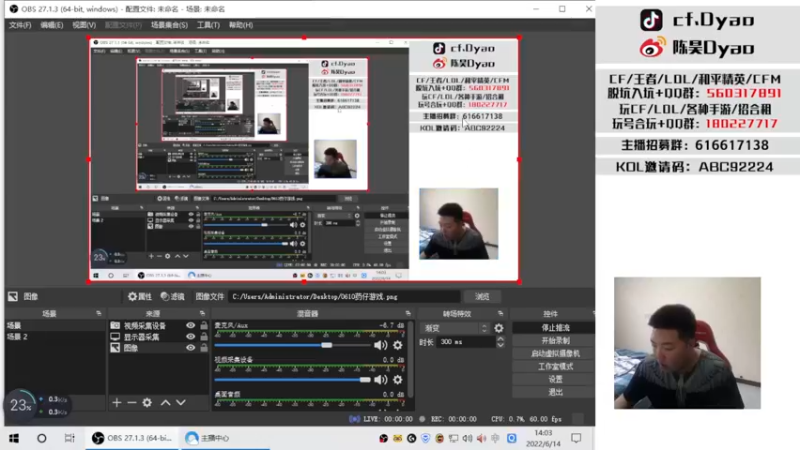Screen dimensions: 800x450
Task: Increase transition 时长 with up arrow
Action: [x=501, y=339]
